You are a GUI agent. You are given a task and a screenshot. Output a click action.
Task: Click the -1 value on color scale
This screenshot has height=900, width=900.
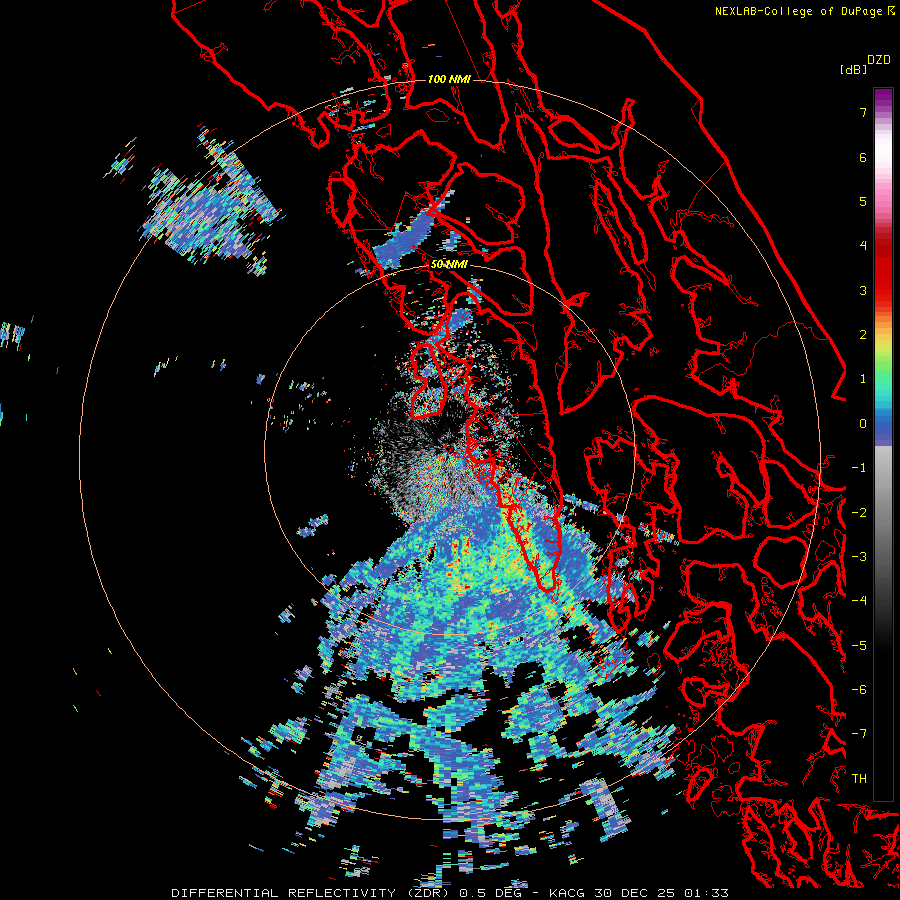(859, 468)
